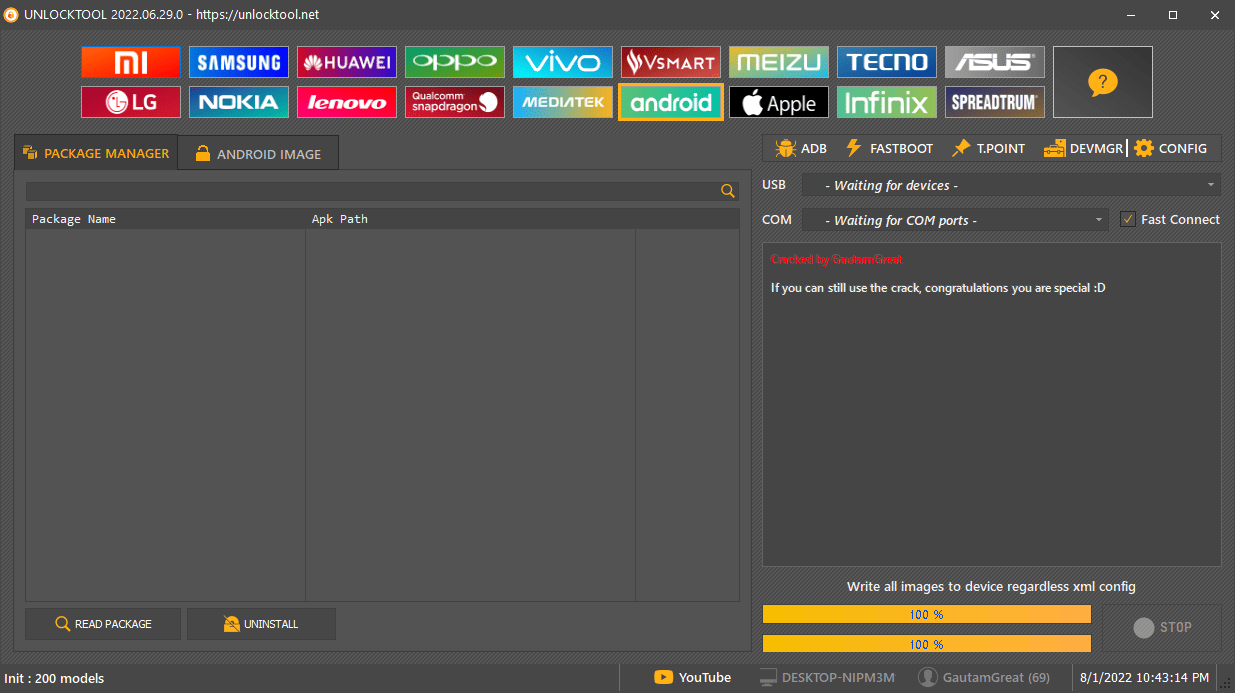Click the Xiaomi MI logo
Viewport: 1235px width, 693px height.
130,61
